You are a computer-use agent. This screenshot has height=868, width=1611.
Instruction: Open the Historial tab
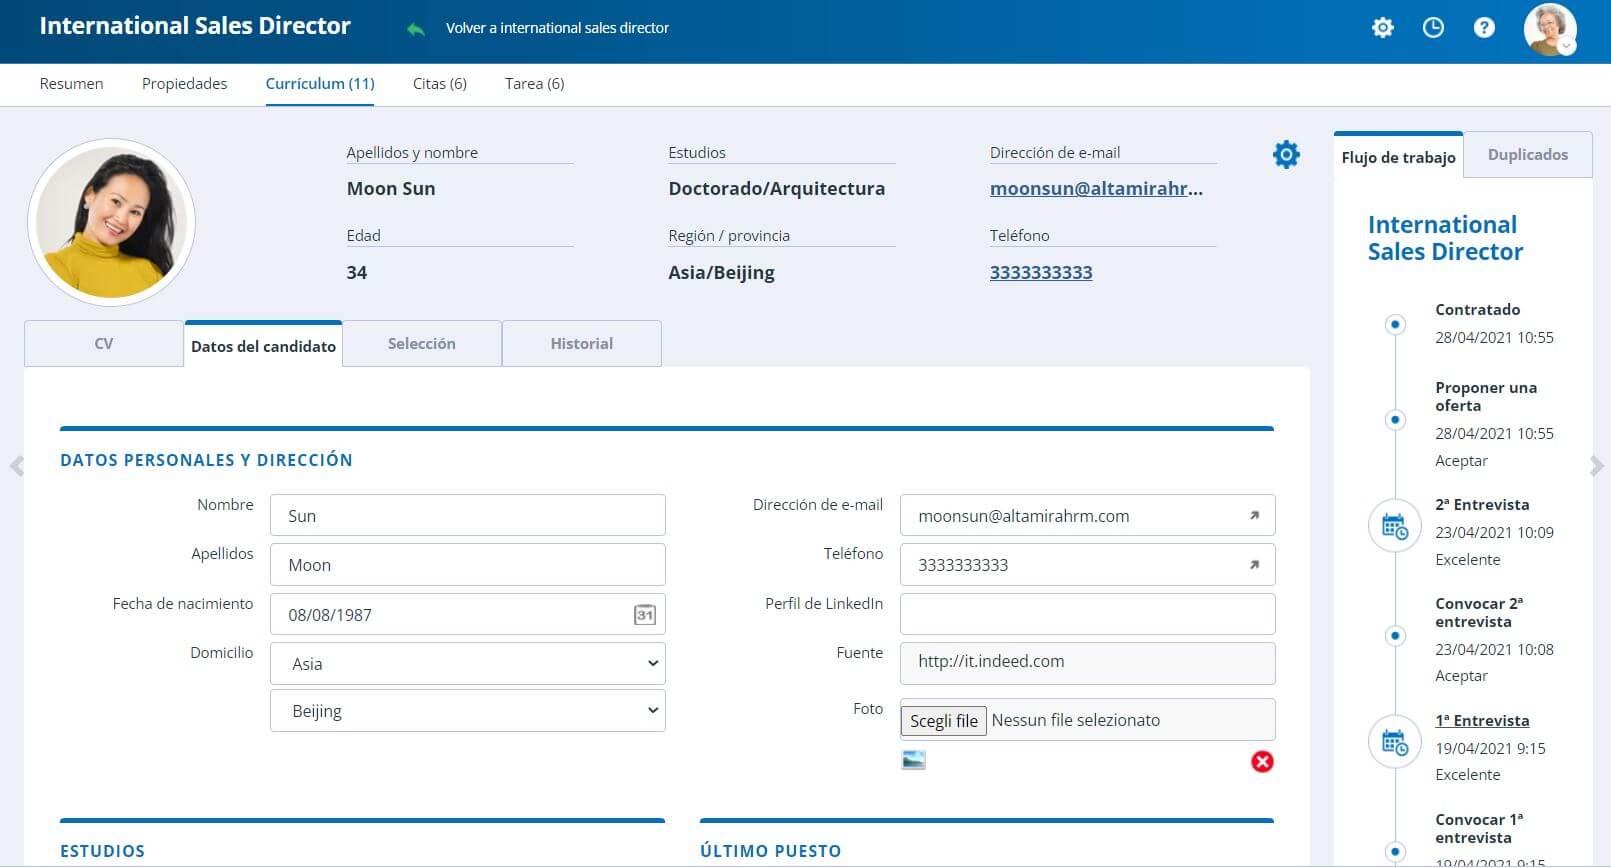pos(581,343)
